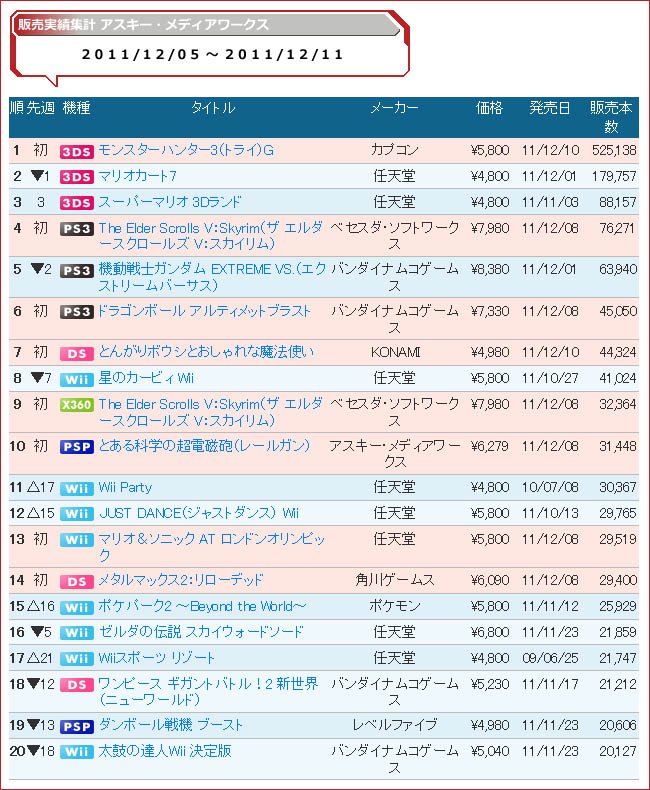650x790 pixels.
Task: Open the とある科学の超電磁砲(レールガン) link
Action: pos(204,445)
